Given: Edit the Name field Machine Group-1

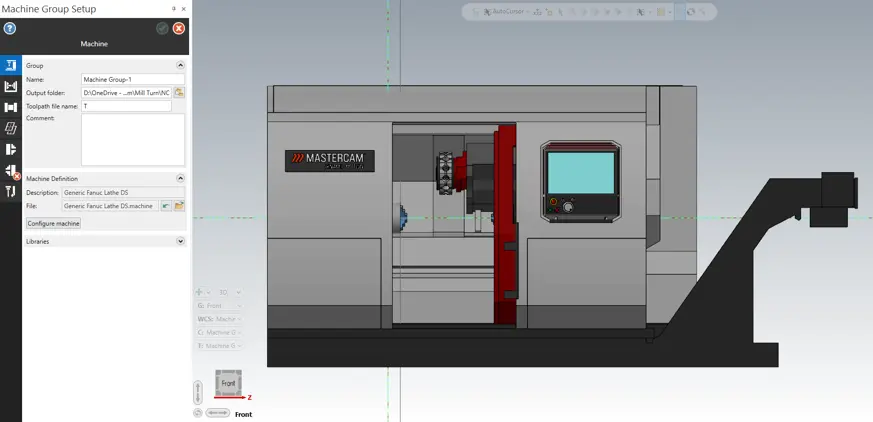Looking at the screenshot, I should 133,80.
